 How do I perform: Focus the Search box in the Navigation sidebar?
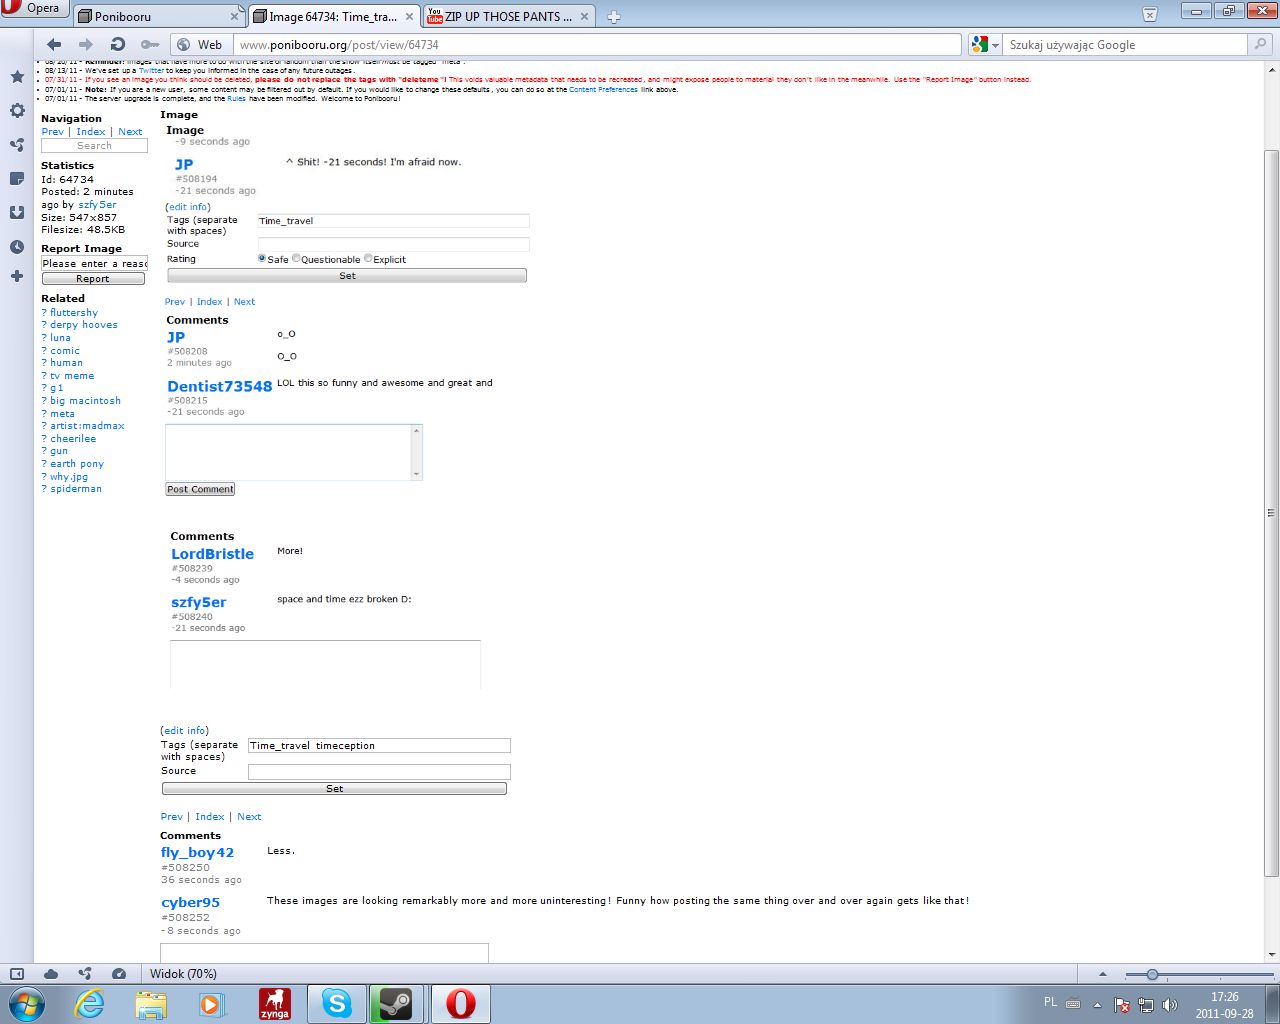tap(94, 146)
